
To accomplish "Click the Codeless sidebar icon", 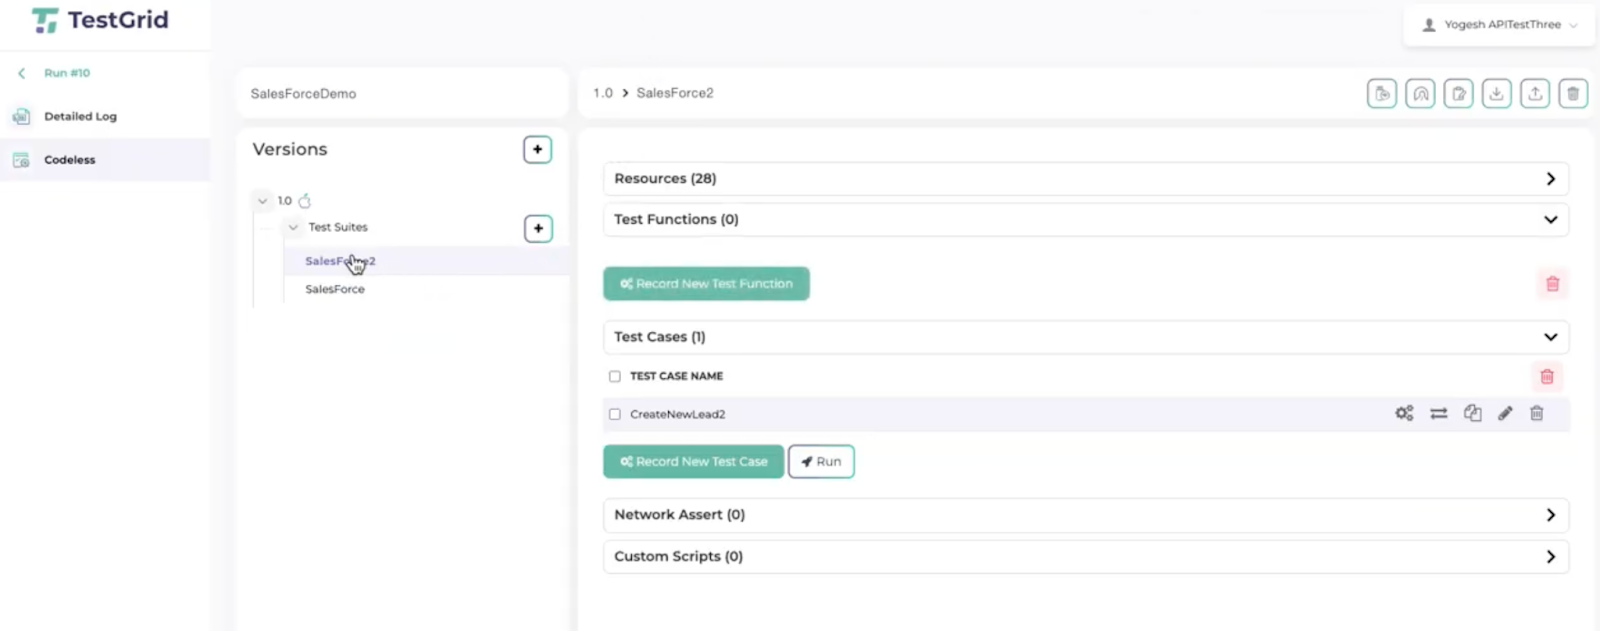I will click(21, 160).
